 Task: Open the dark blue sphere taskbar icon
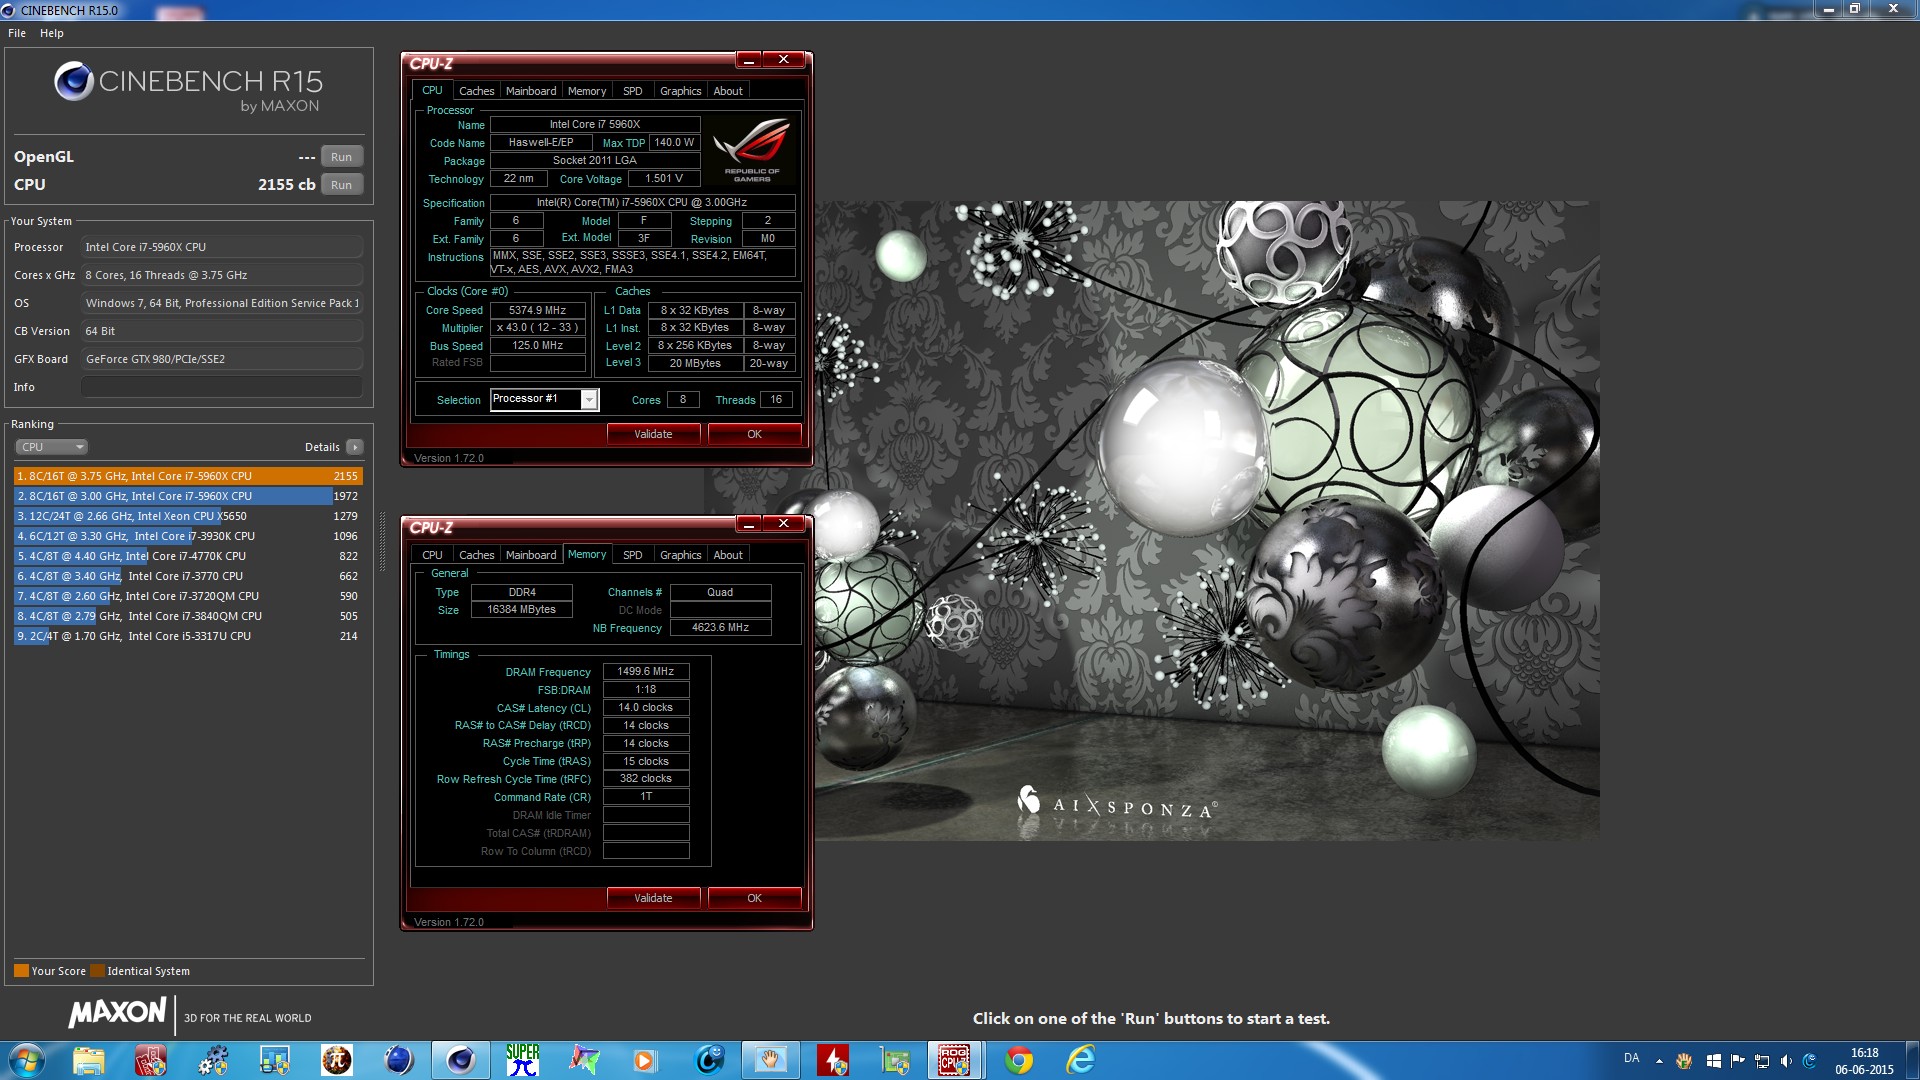pyautogui.click(x=399, y=1060)
